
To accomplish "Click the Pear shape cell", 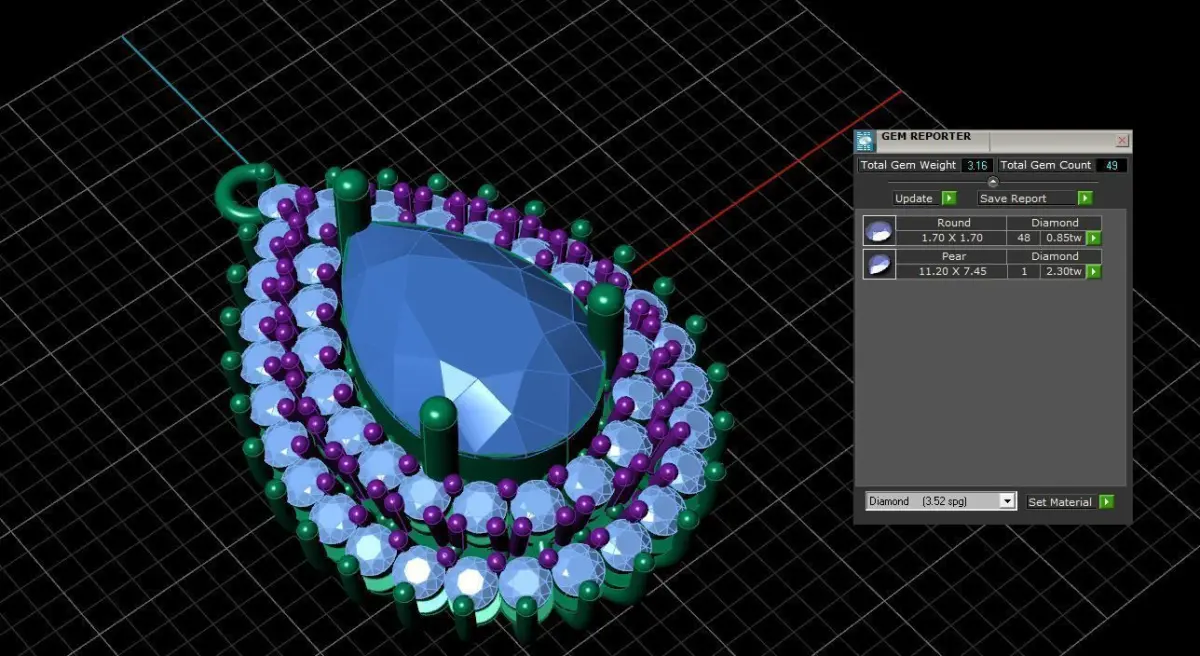I will 953,256.
